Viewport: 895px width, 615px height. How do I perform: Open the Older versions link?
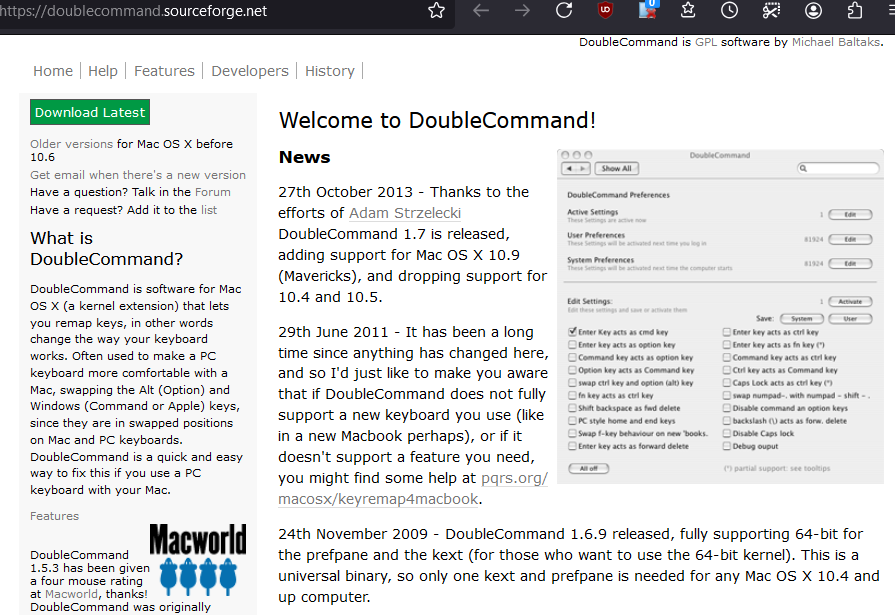(71, 144)
